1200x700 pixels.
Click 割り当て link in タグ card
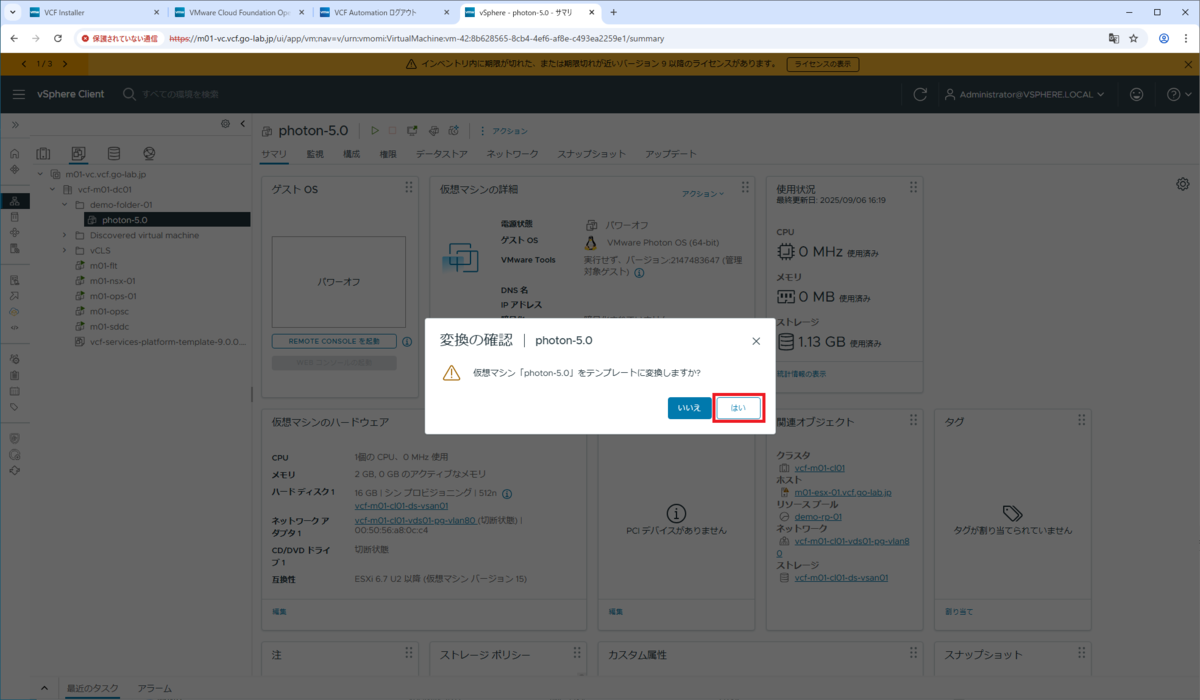[958, 611]
